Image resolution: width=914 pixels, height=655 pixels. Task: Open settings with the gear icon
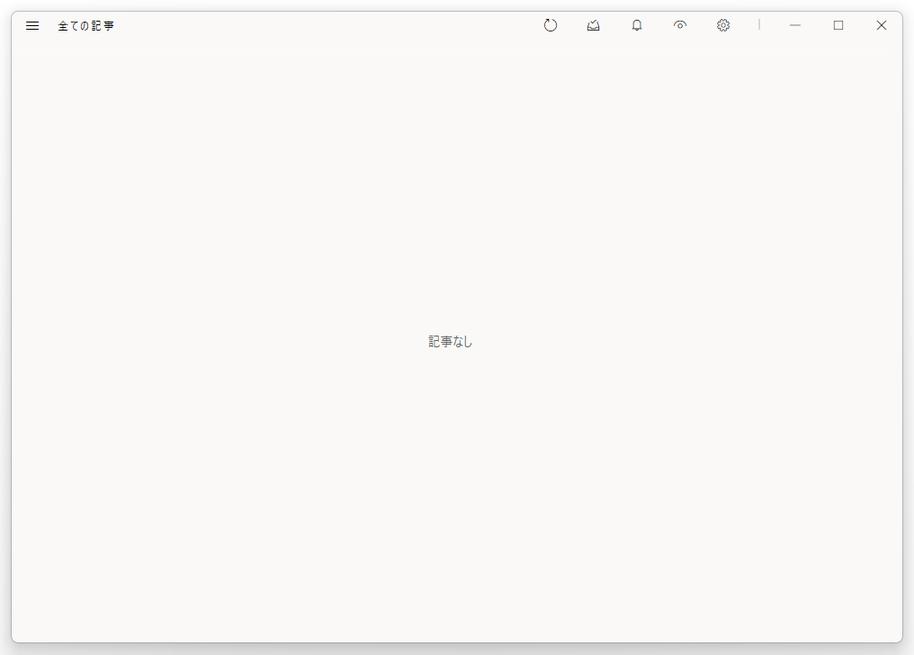point(723,25)
